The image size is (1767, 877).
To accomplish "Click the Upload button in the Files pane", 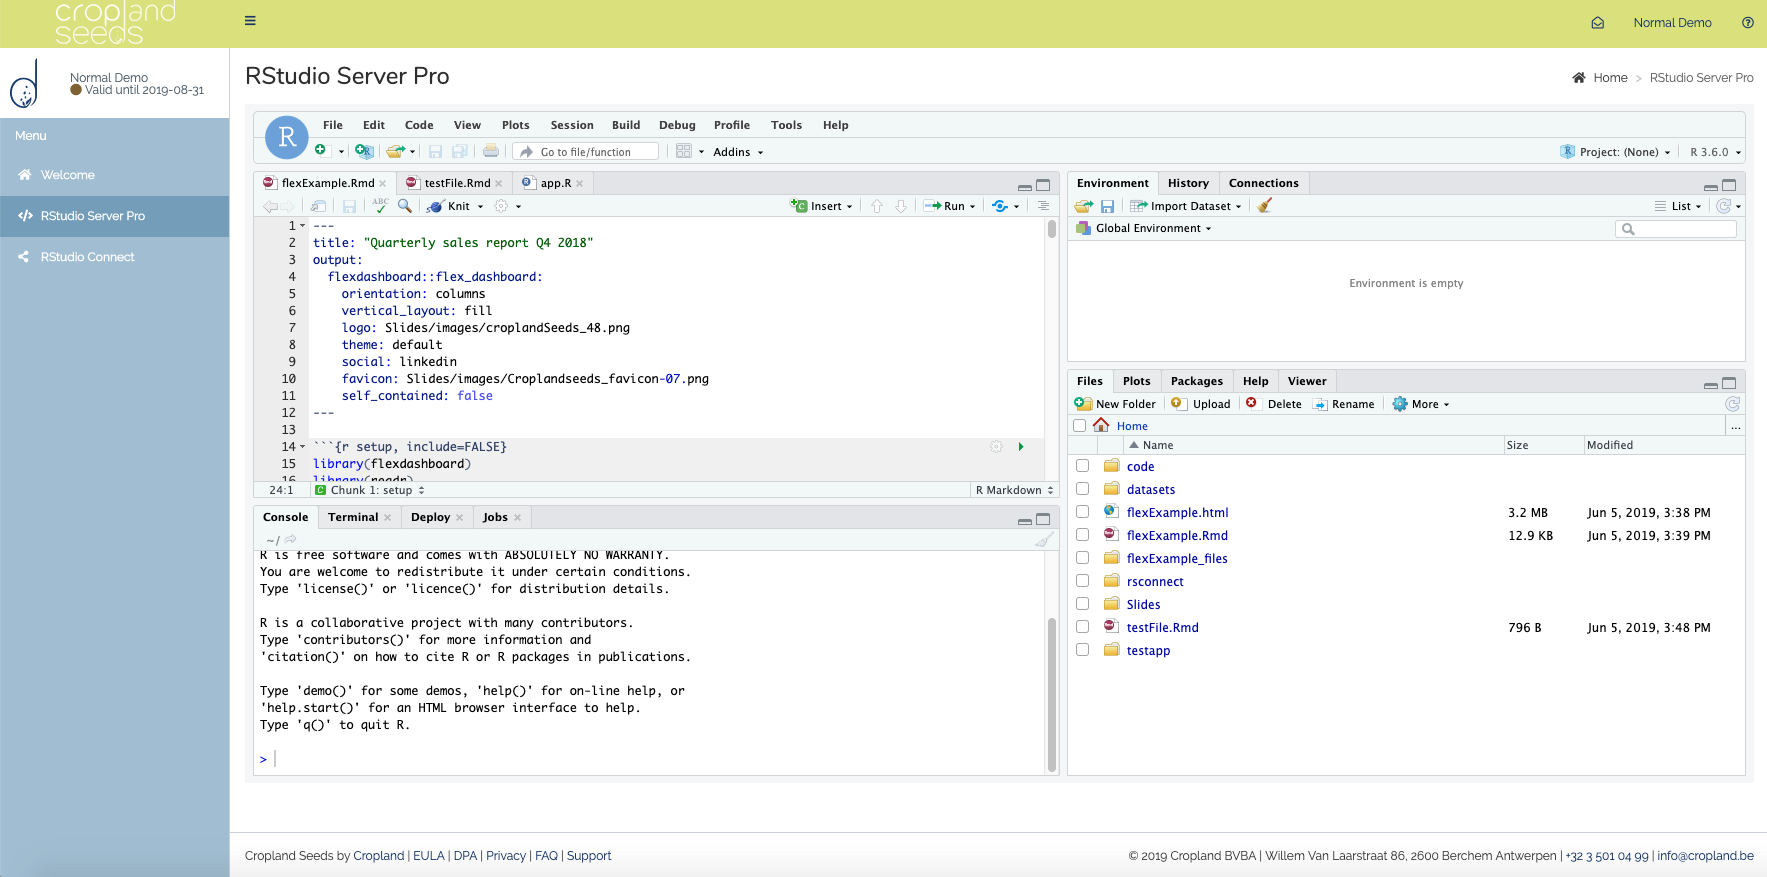I will tap(1201, 404).
